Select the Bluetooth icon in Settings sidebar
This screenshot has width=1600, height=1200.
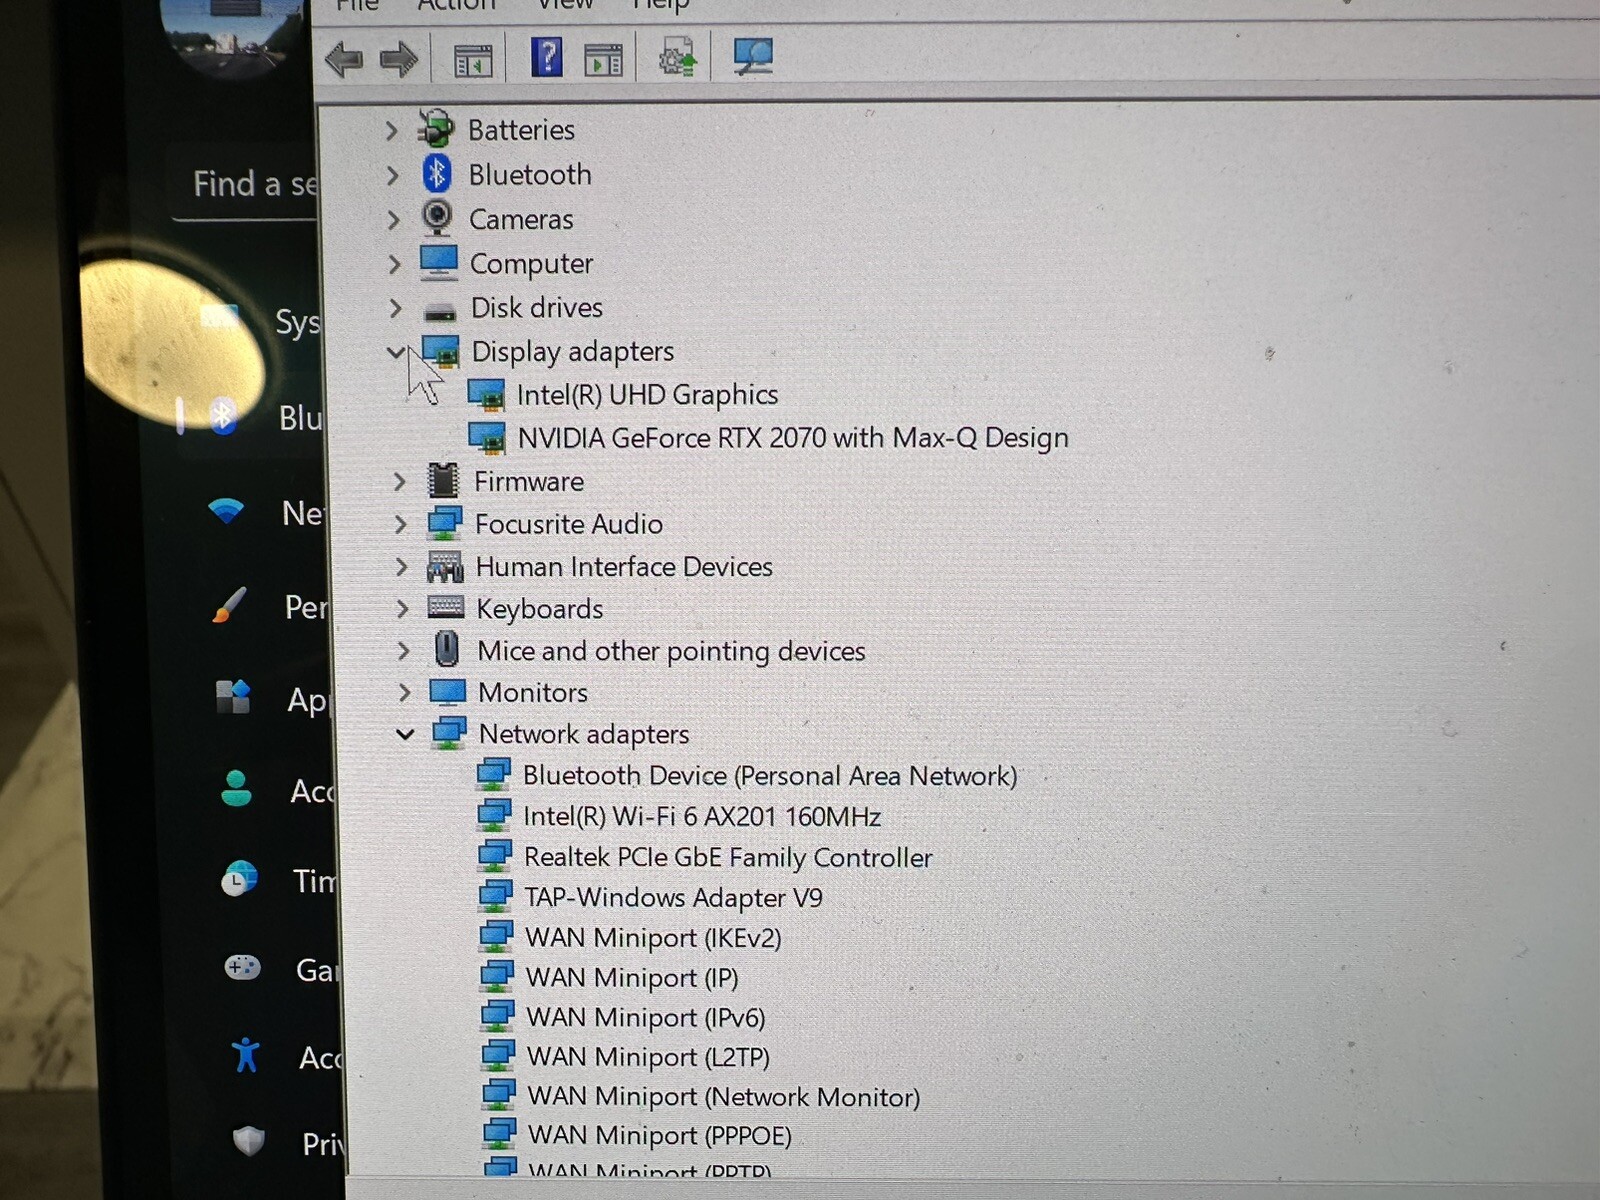click(x=223, y=416)
